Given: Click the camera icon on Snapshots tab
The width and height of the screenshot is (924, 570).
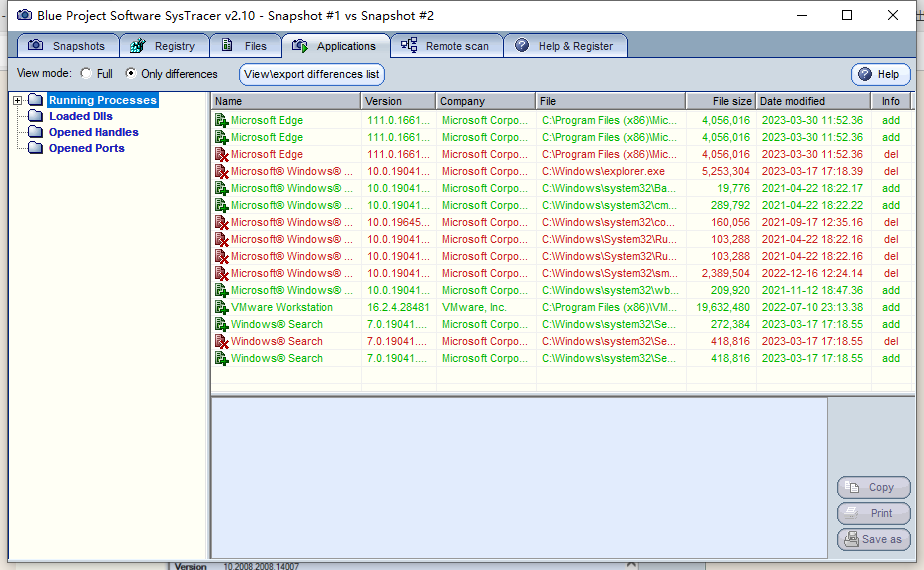Looking at the screenshot, I should click(35, 45).
